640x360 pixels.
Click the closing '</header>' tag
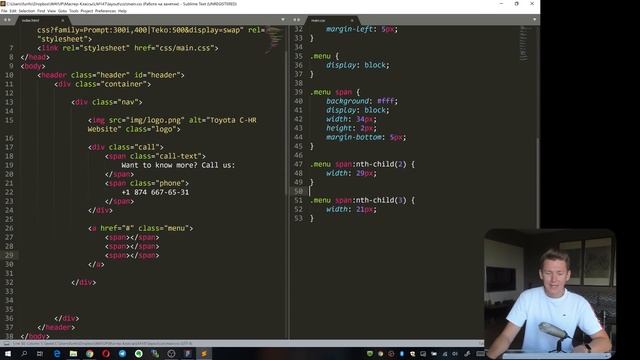56,327
